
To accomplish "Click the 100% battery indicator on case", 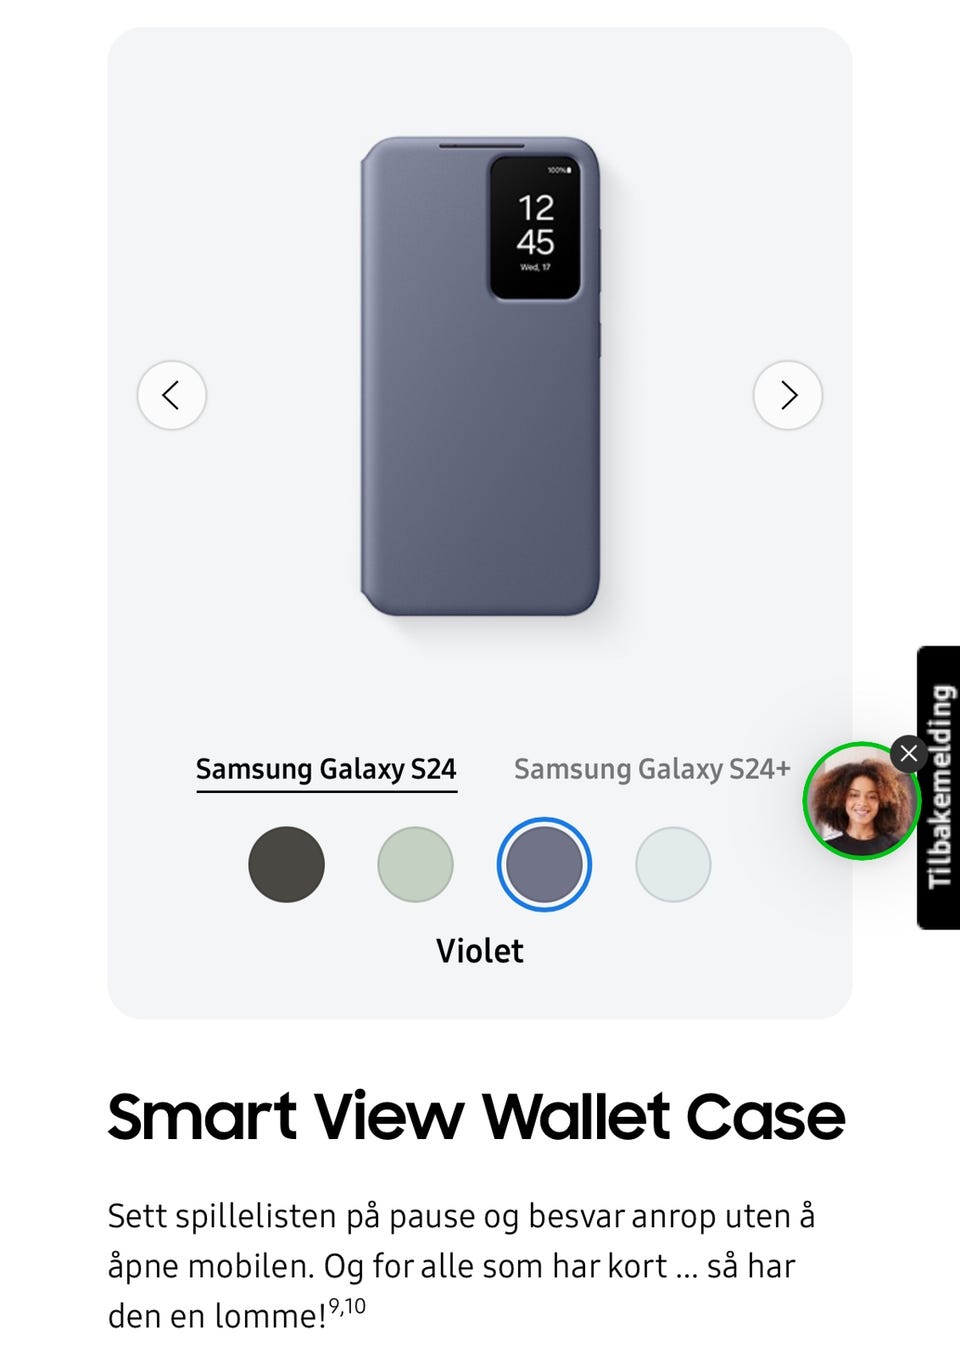I will point(559,170).
